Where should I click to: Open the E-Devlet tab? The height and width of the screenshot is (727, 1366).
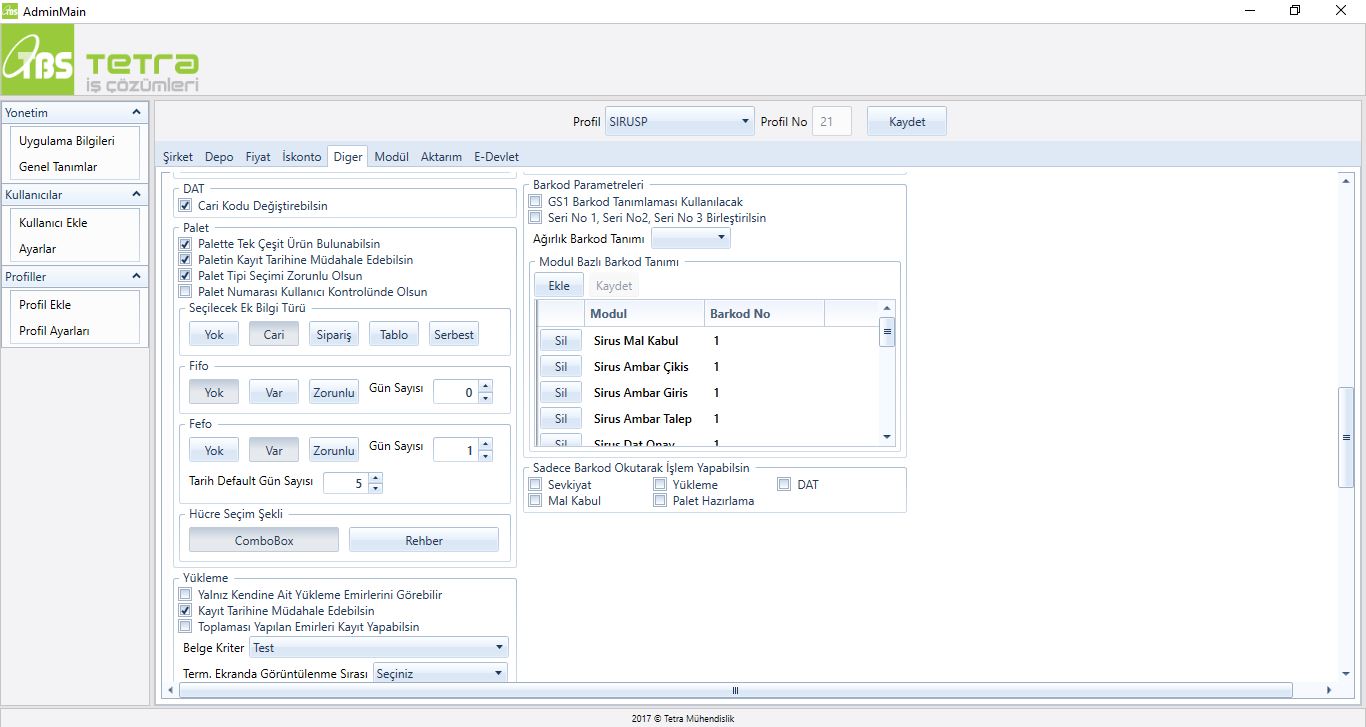pyautogui.click(x=496, y=157)
